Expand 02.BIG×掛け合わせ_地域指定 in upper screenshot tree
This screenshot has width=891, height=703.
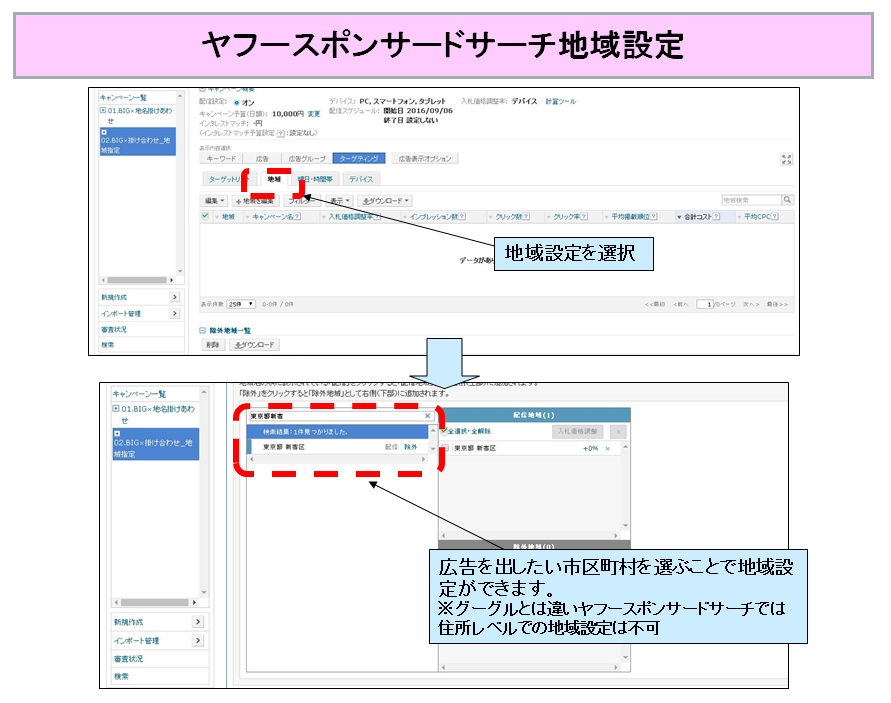(x=103, y=132)
